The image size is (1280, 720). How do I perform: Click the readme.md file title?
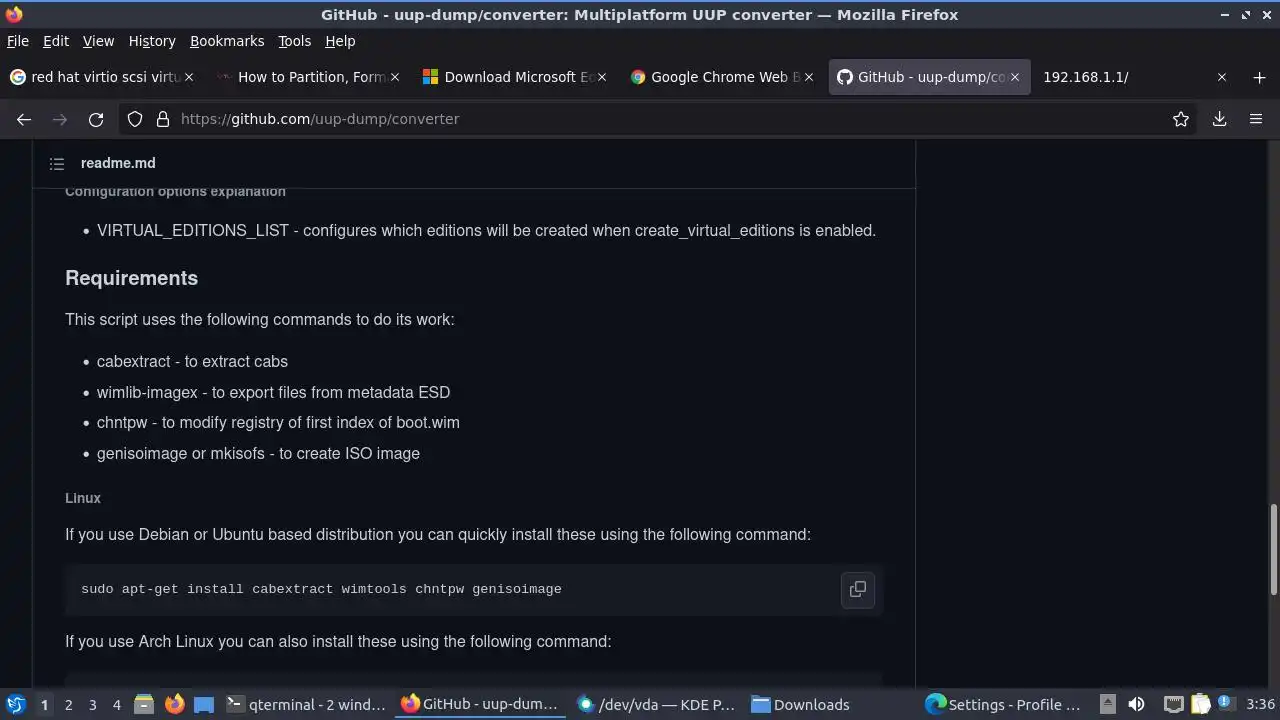click(x=118, y=163)
